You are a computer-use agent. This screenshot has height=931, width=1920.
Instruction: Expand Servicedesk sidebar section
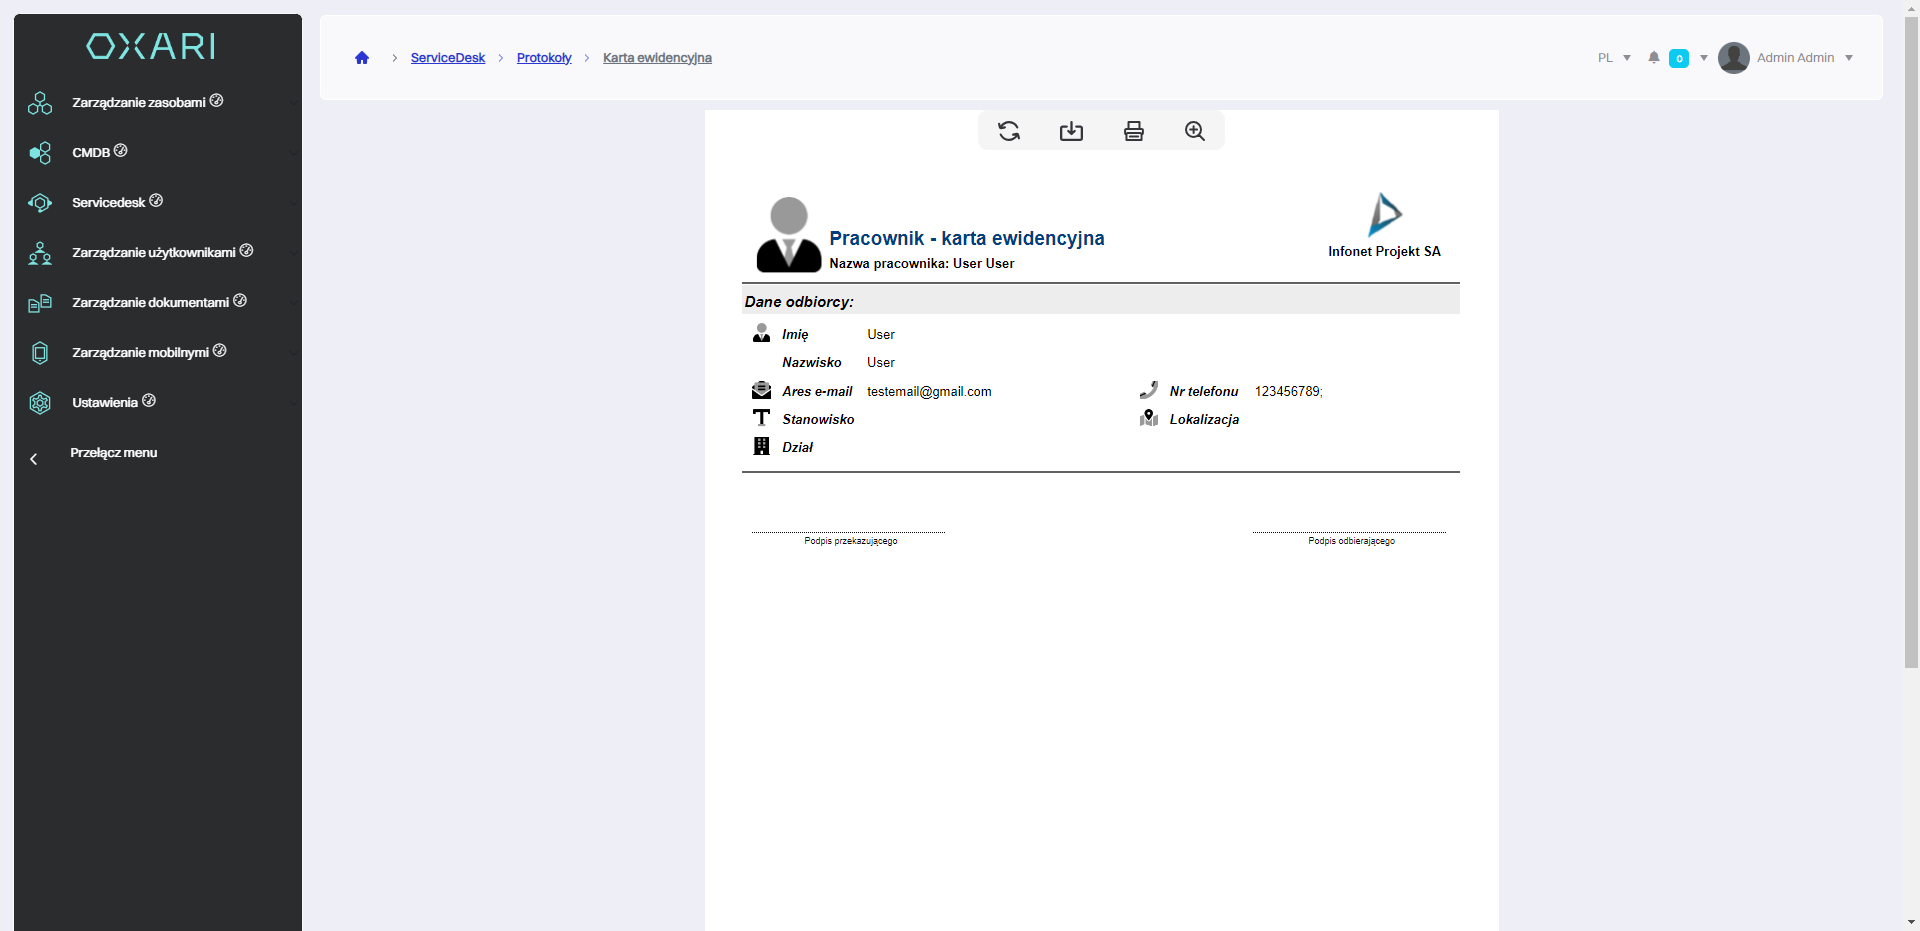[x=109, y=203]
